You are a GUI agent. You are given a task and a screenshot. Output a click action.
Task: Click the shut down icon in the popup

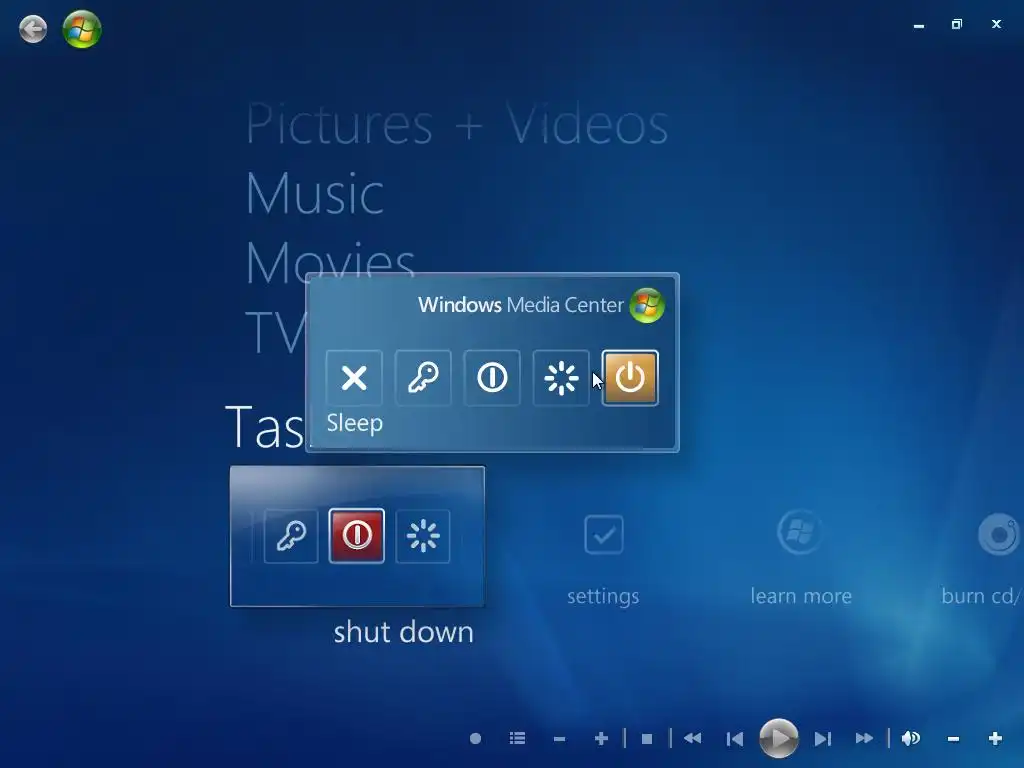tap(492, 377)
